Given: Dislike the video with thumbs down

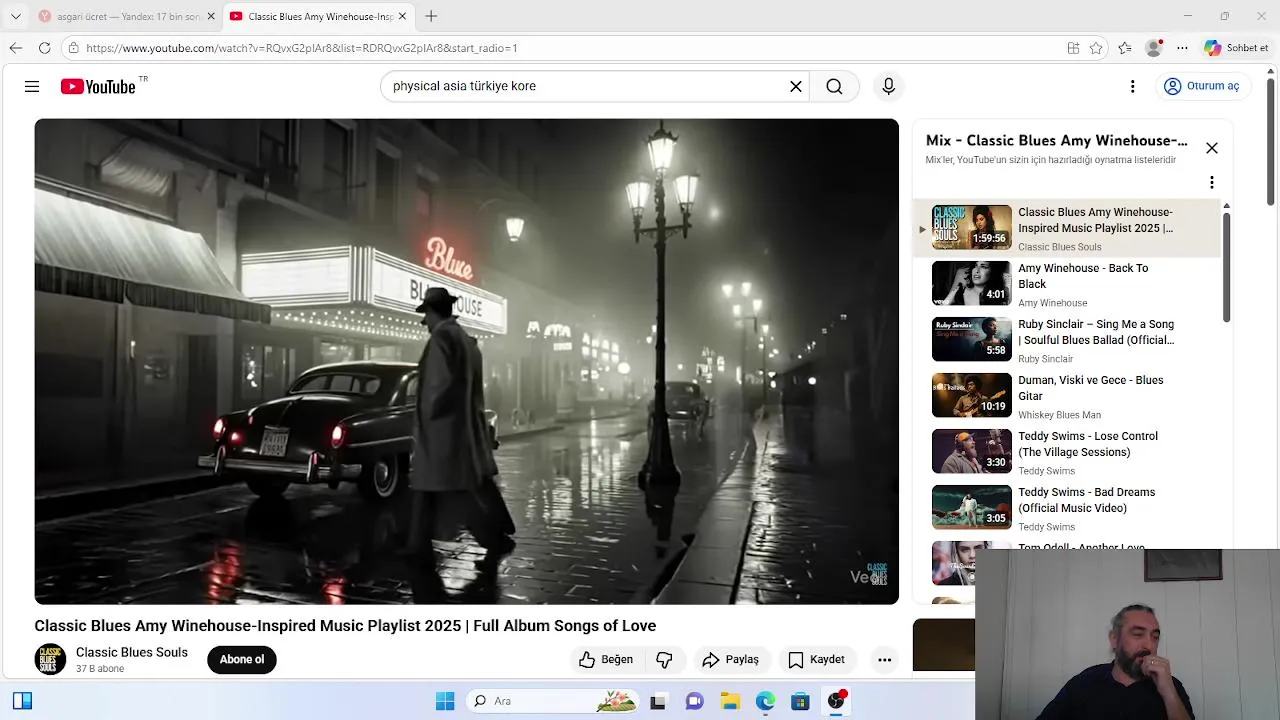Looking at the screenshot, I should (x=664, y=660).
